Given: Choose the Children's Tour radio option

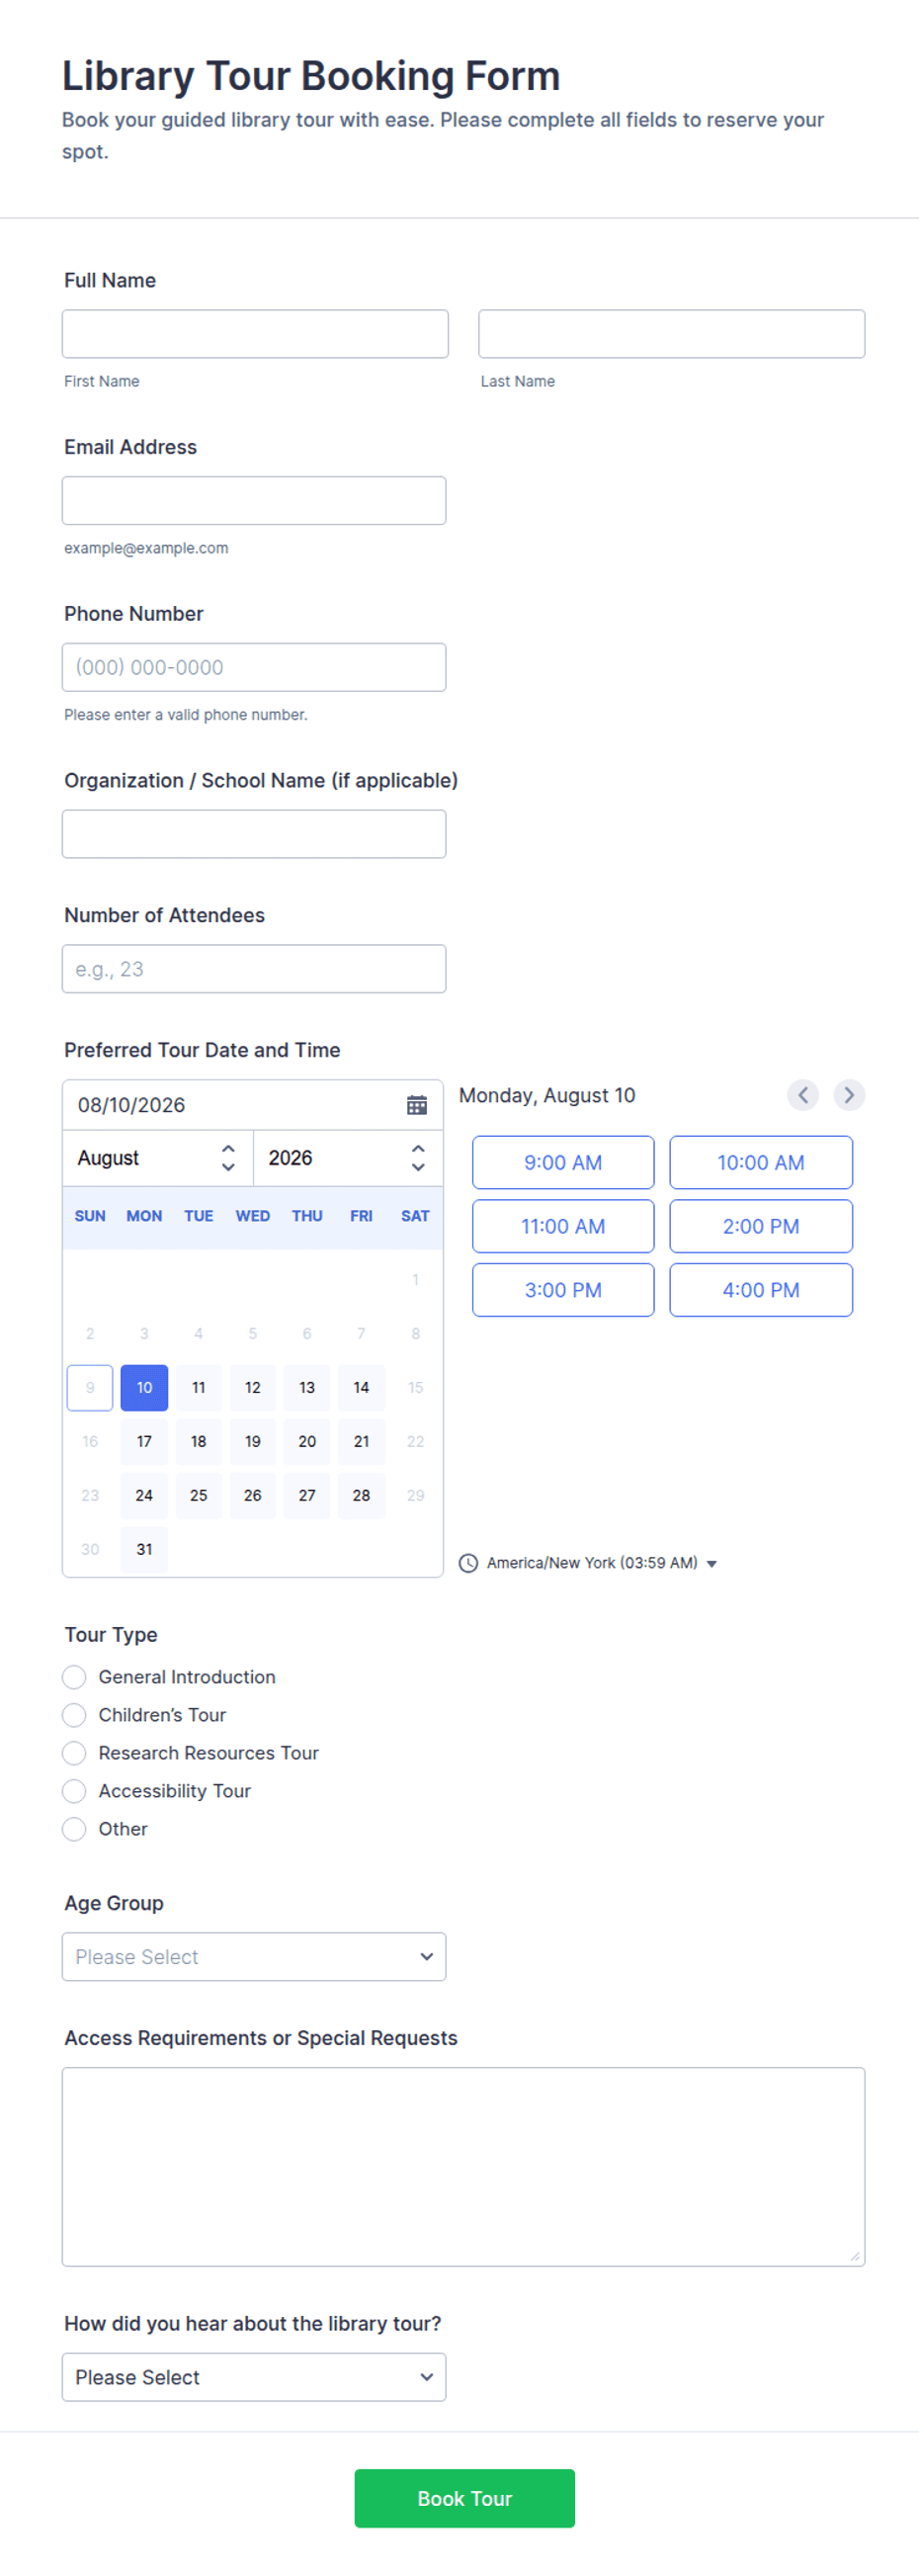Looking at the screenshot, I should point(74,1715).
